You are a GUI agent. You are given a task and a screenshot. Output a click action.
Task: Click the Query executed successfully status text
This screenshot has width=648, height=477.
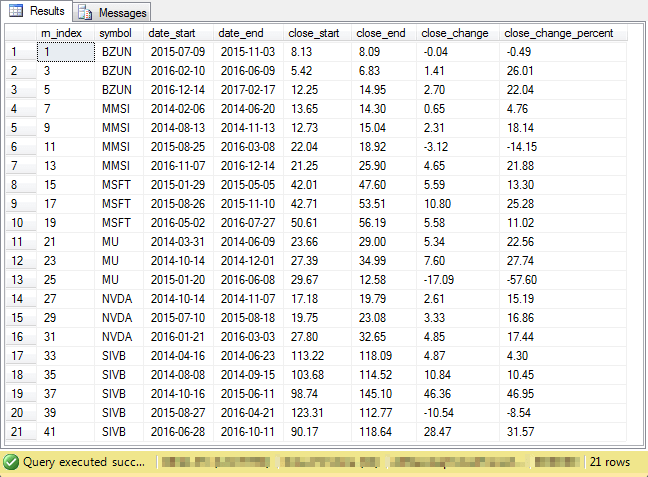(84, 462)
